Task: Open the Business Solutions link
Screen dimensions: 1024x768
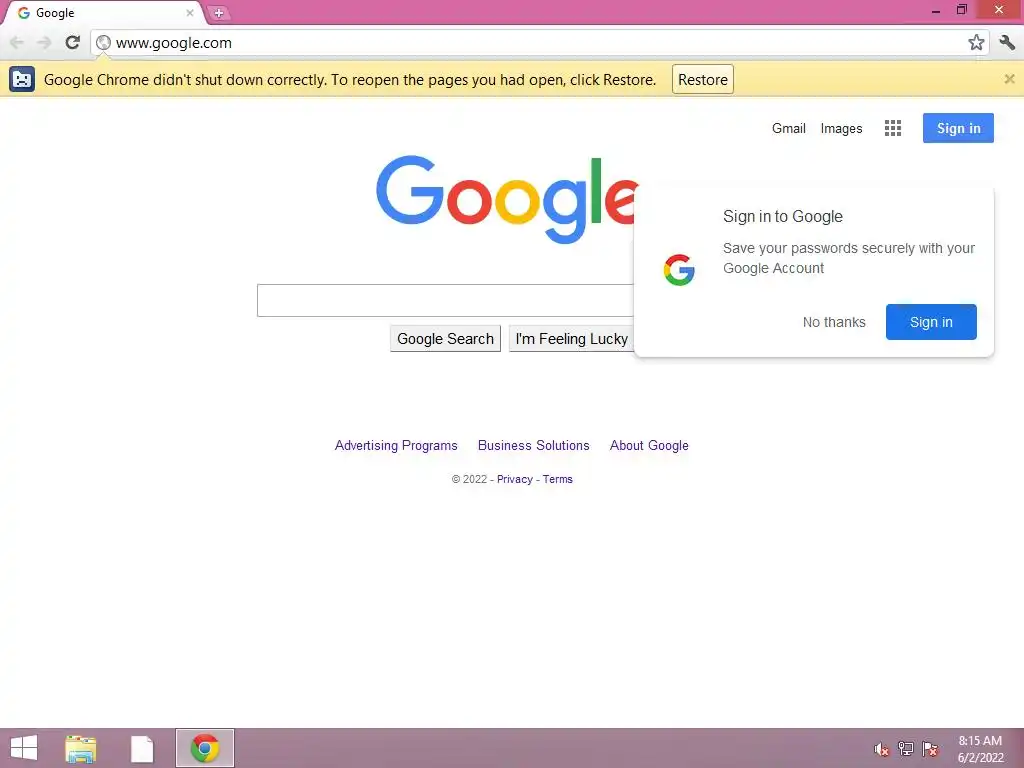Action: tap(534, 445)
